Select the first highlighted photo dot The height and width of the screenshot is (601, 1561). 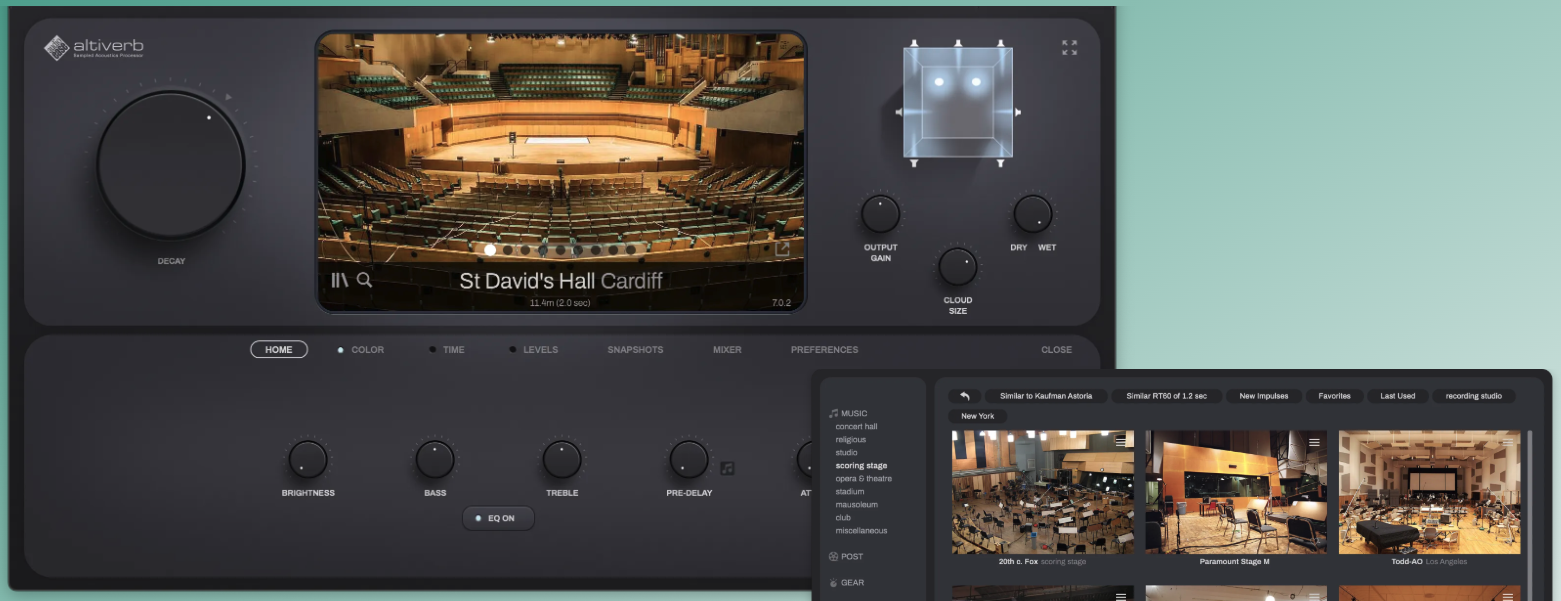(x=490, y=250)
